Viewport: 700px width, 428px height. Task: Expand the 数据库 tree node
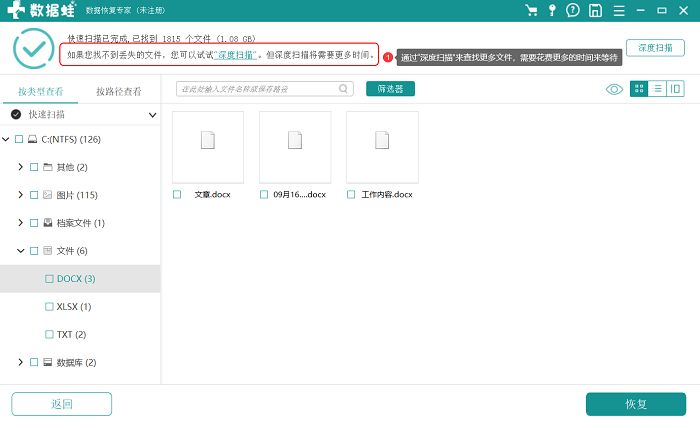pos(21,362)
